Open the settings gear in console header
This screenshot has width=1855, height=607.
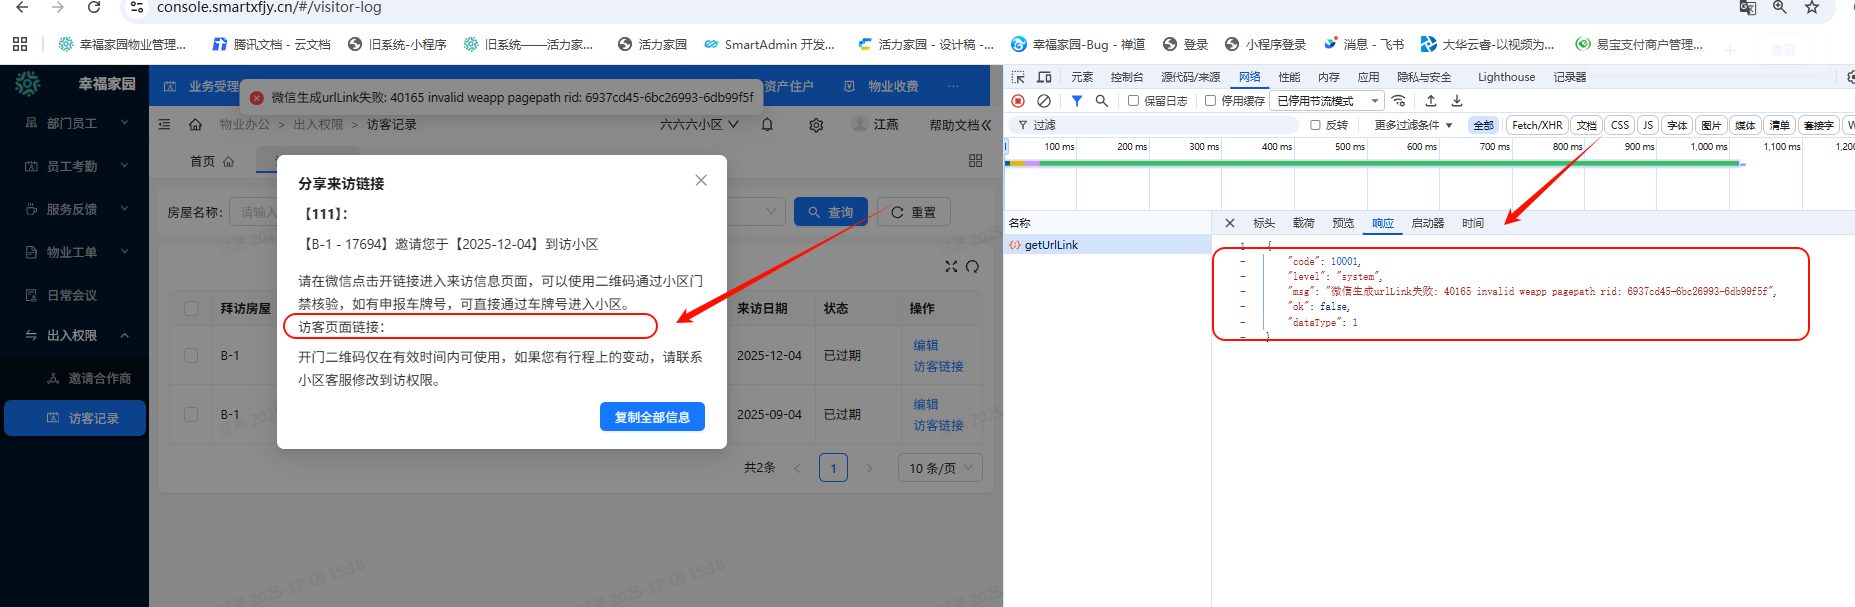pyautogui.click(x=816, y=125)
